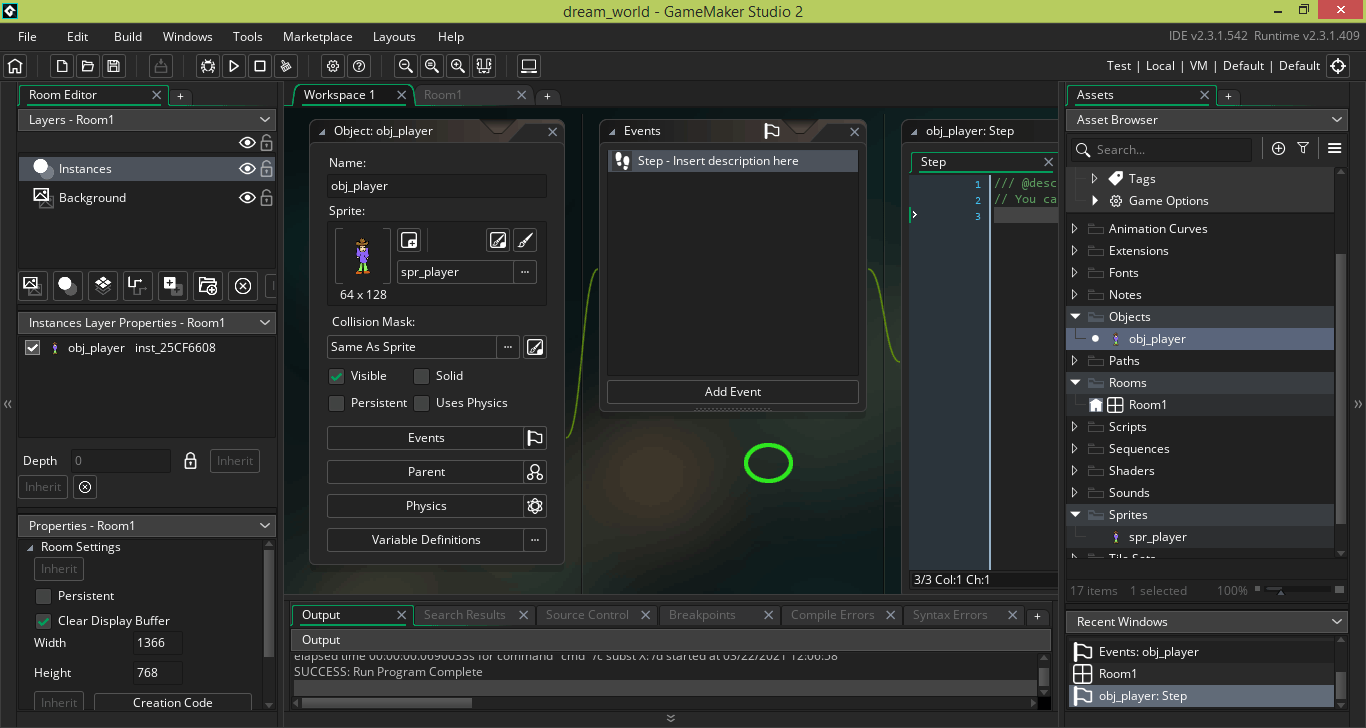
Task: Open the target manager crosshair icon
Action: 1338,66
